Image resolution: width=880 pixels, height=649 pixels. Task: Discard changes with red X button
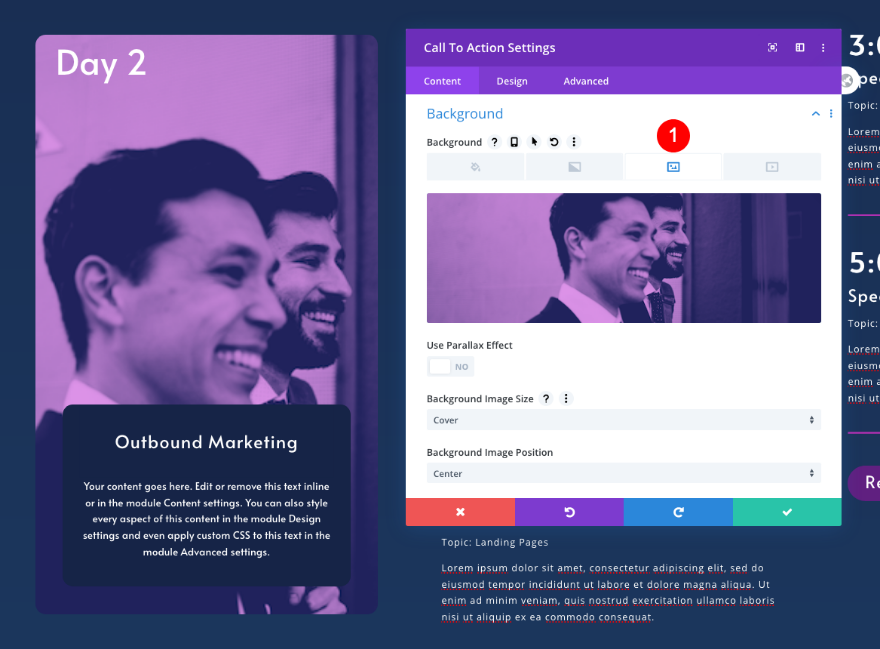tap(460, 512)
